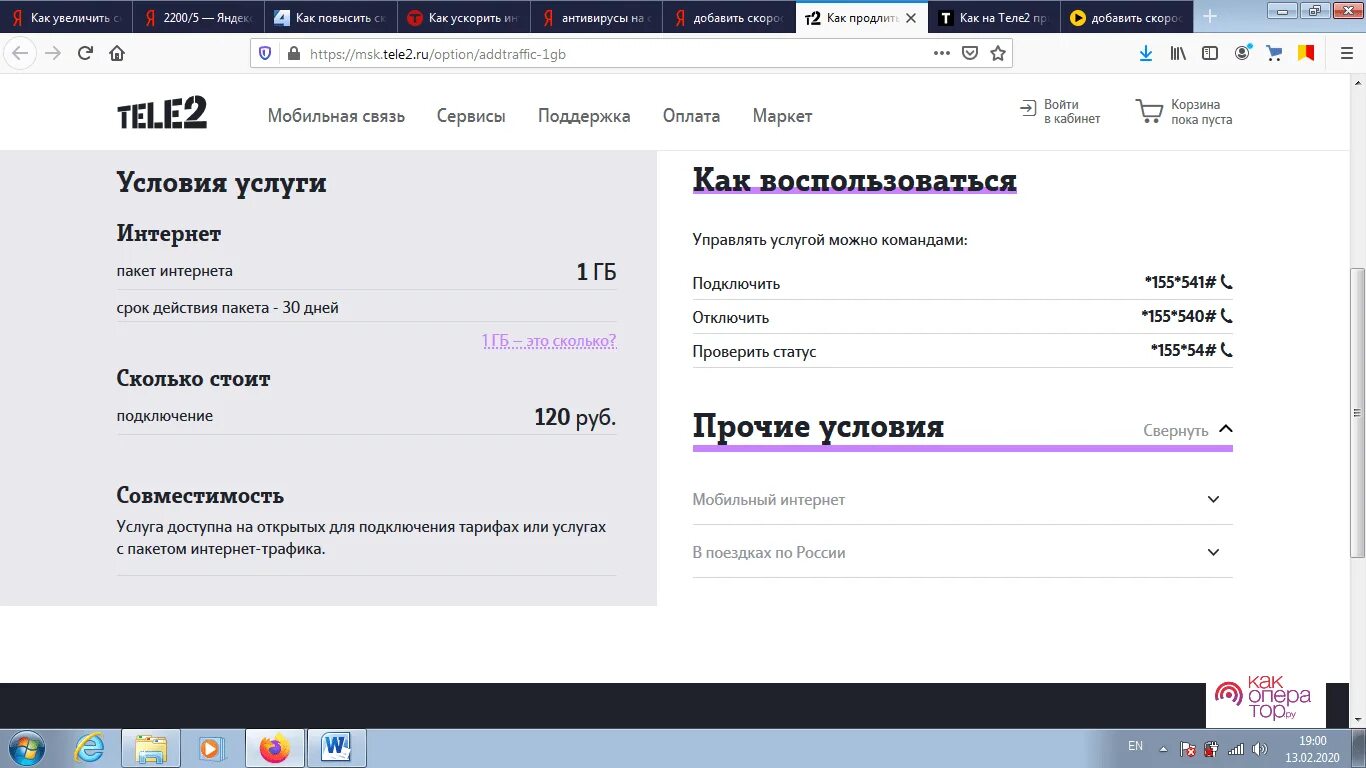The image size is (1366, 768).
Task: Click the blue shopping cart extension icon
Action: (x=1274, y=53)
